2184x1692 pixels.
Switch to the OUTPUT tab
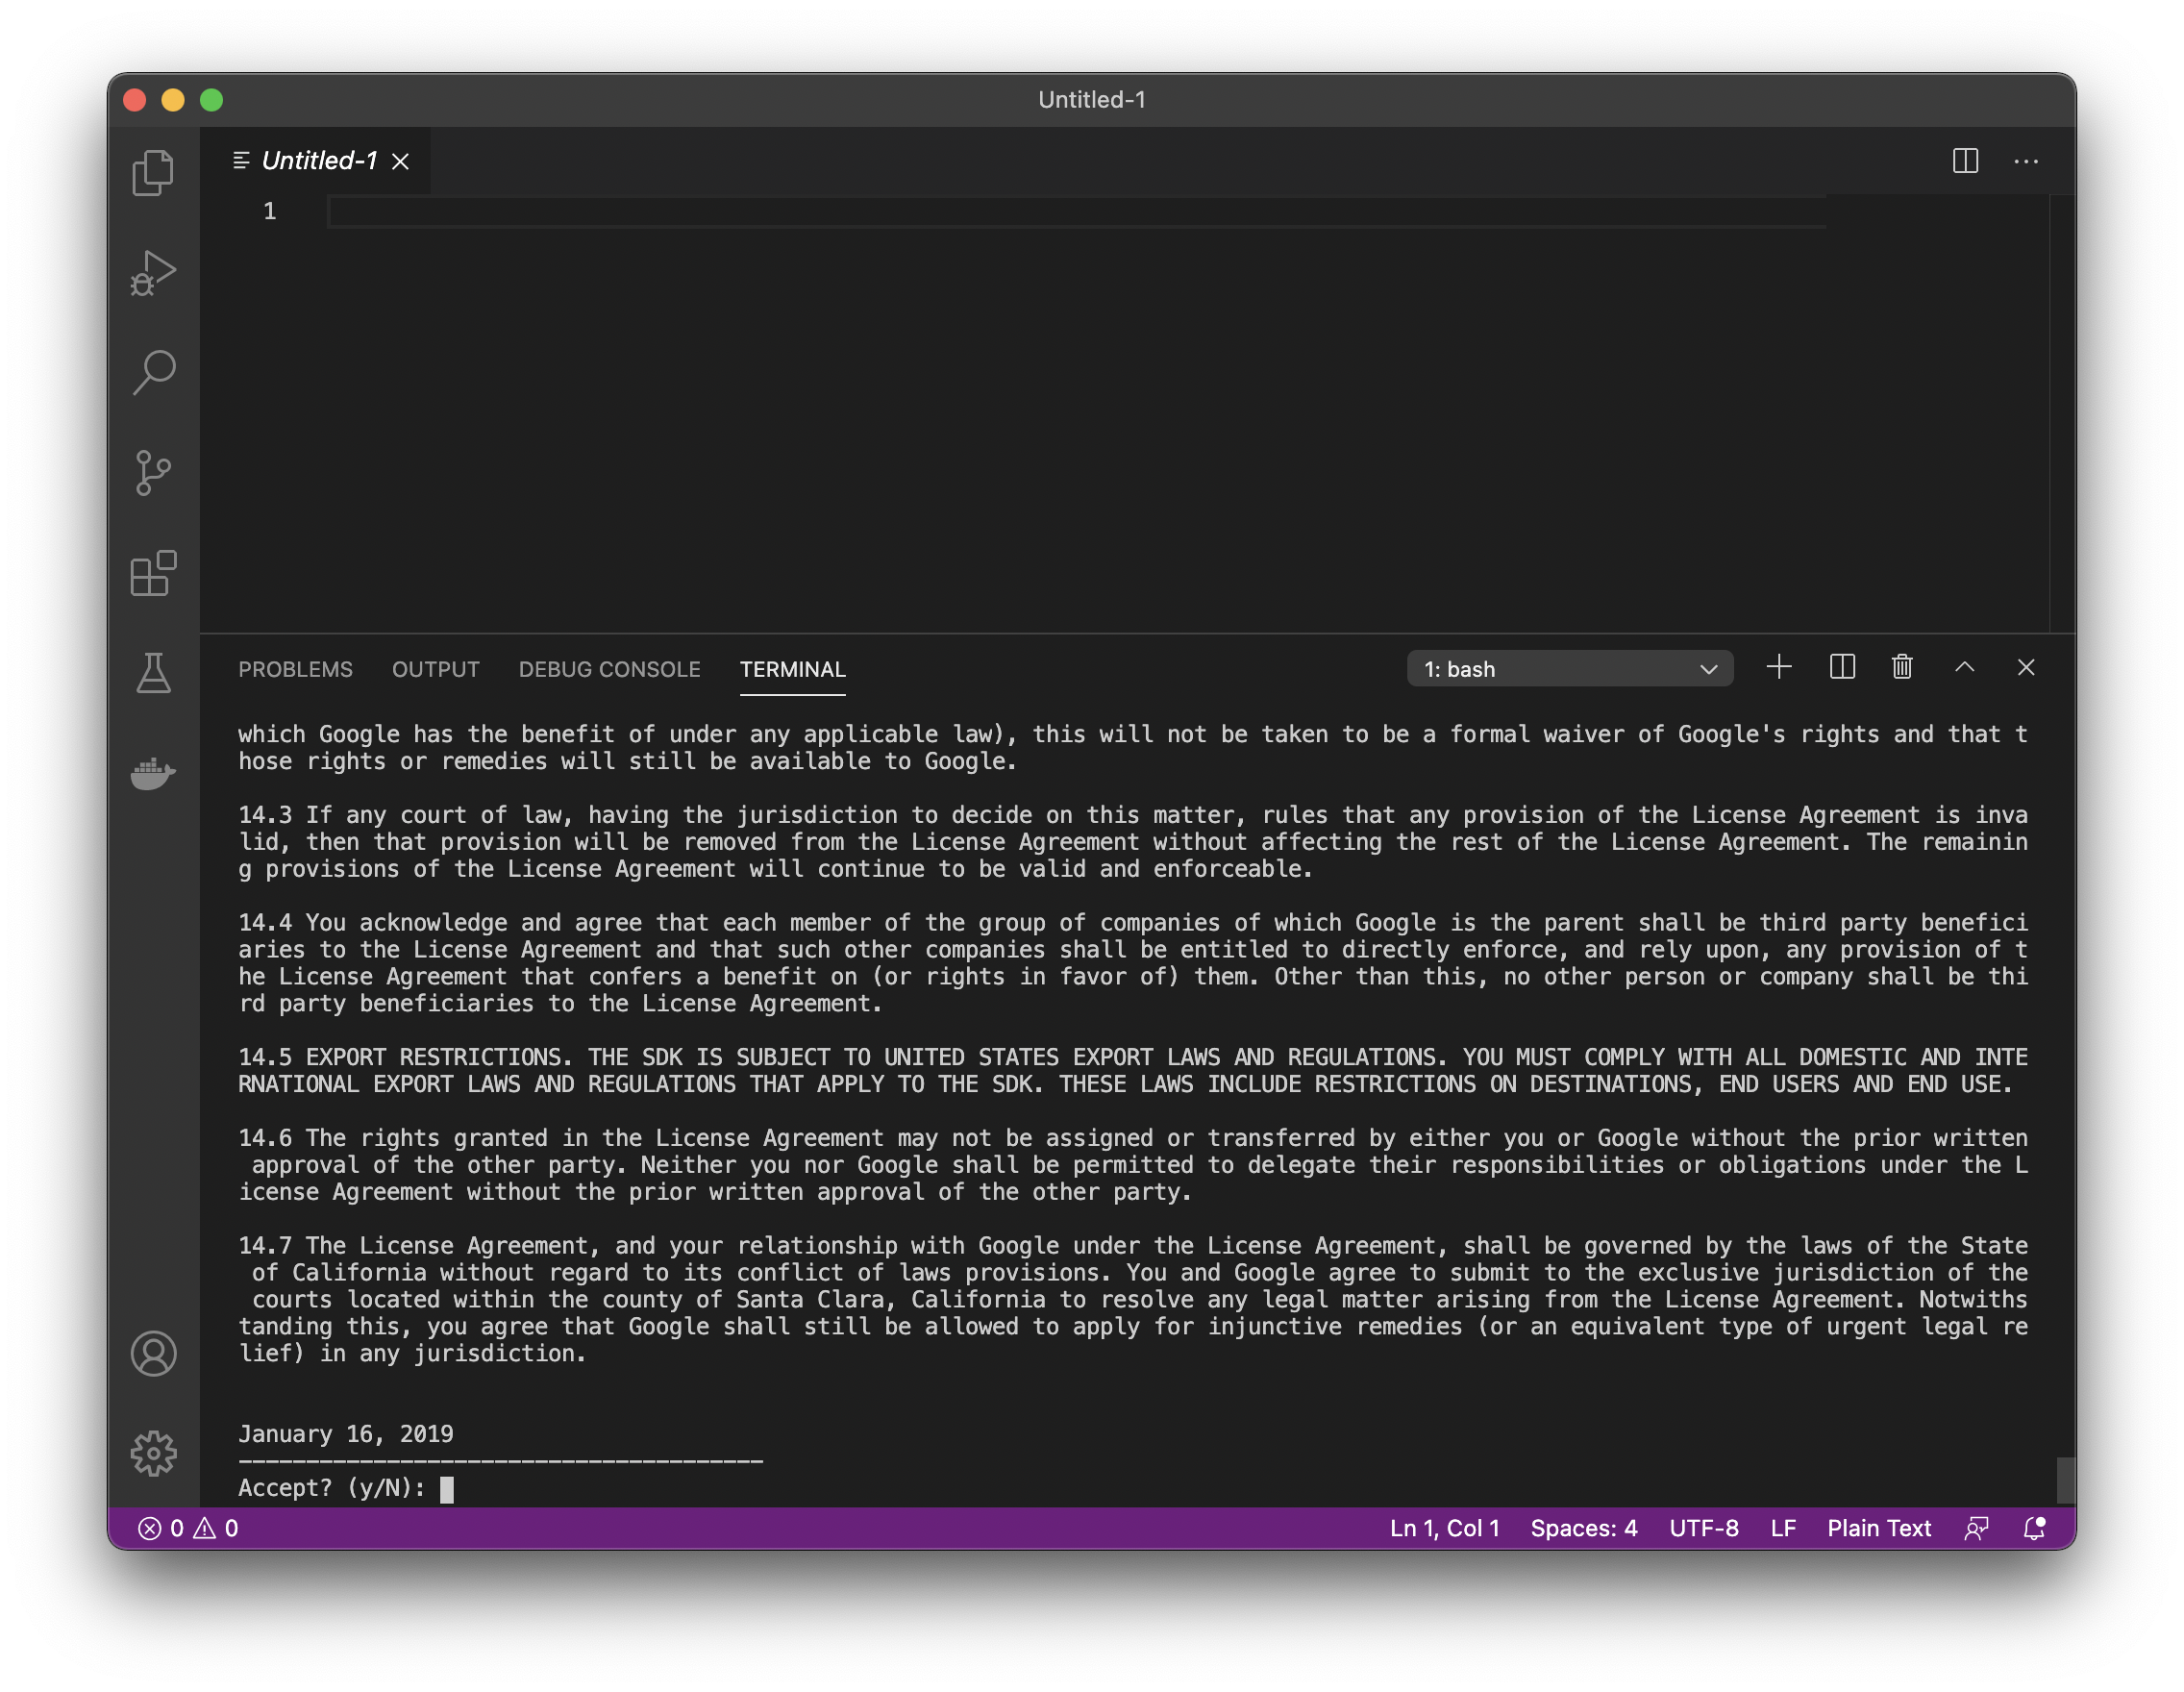(x=435, y=669)
